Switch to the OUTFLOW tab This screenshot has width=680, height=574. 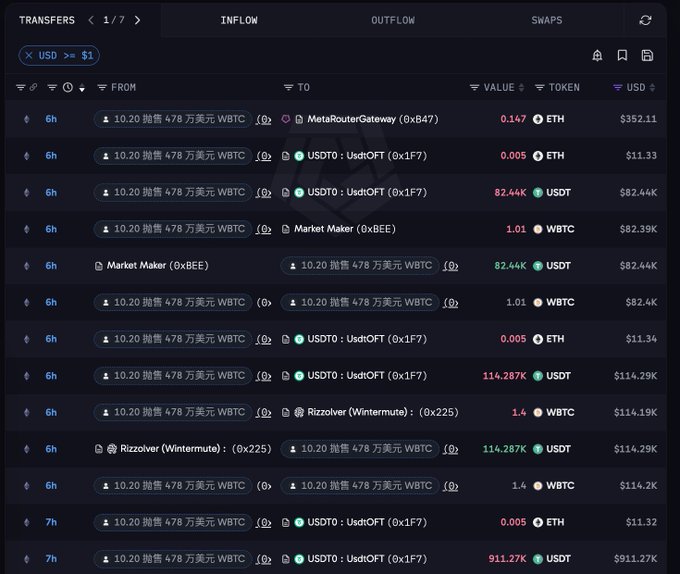(392, 20)
